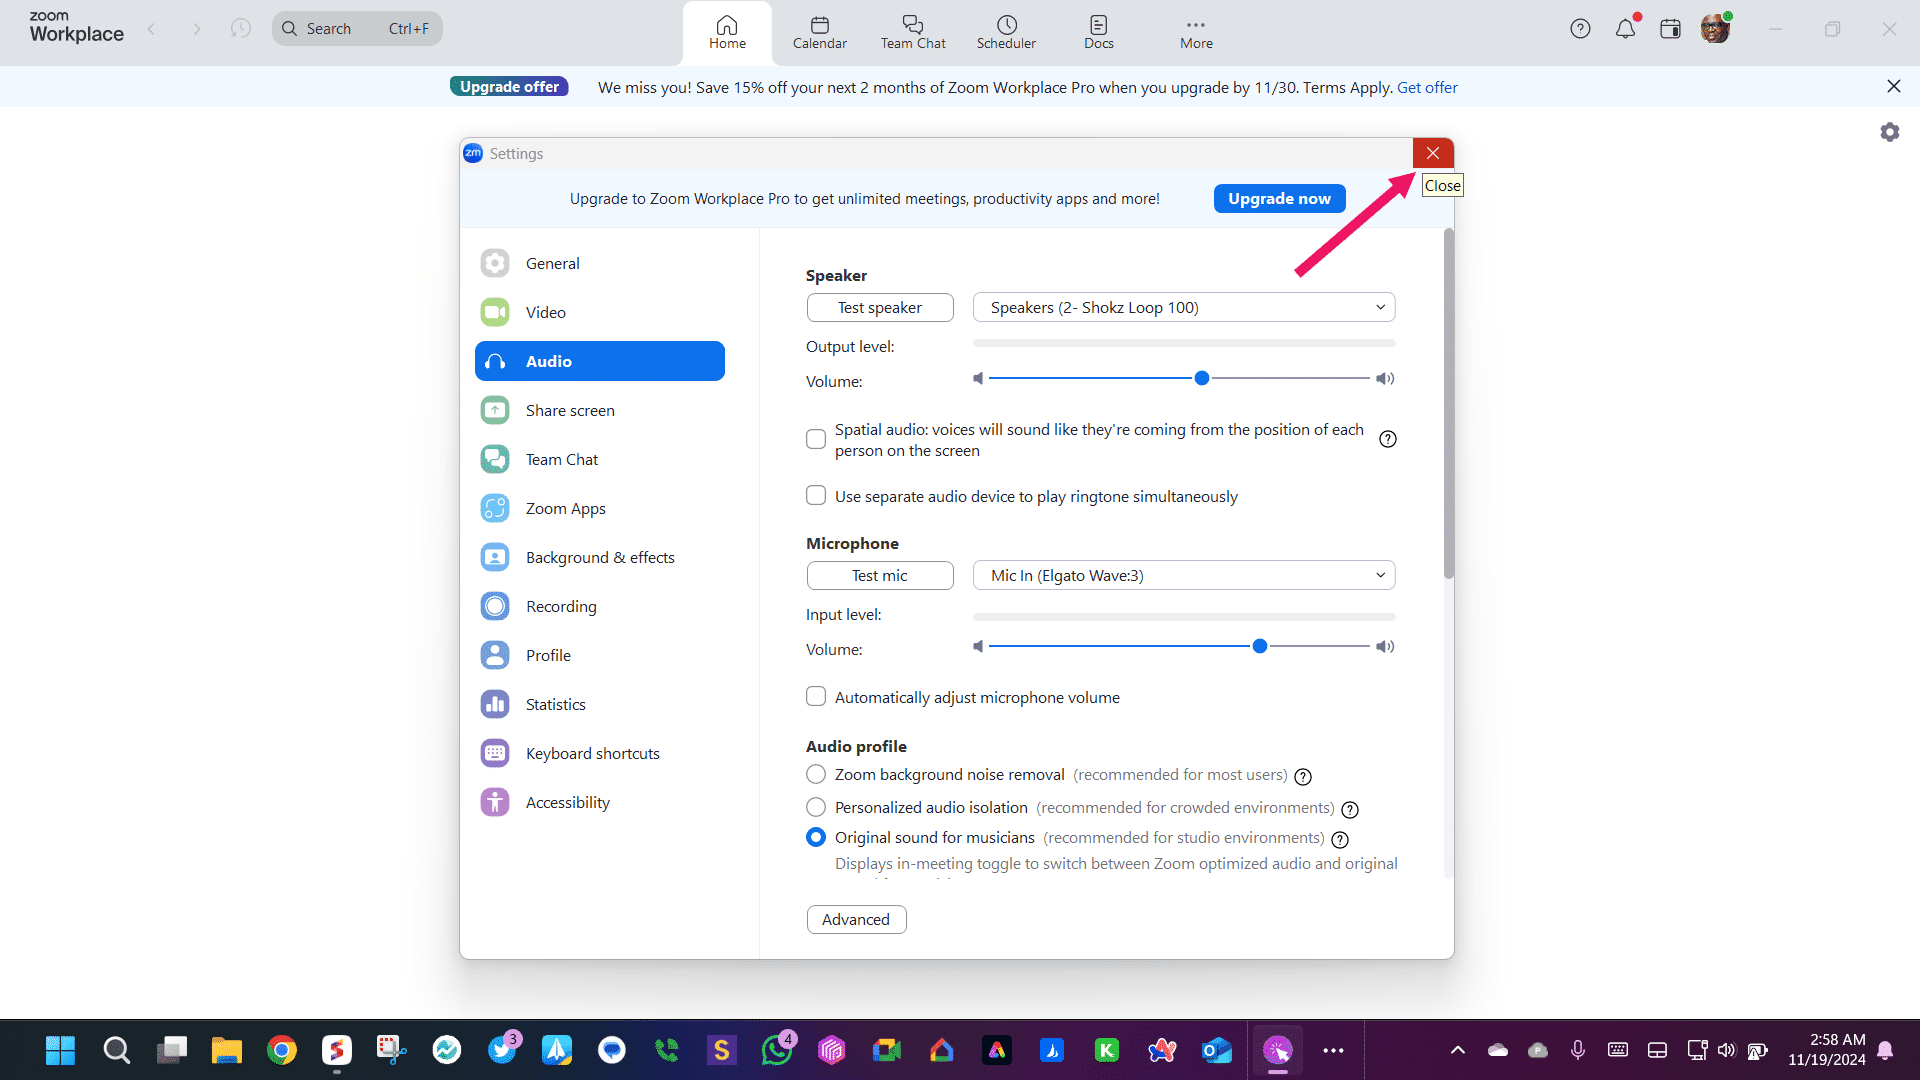Enable Spatial audio checkbox
This screenshot has height=1080, width=1920.
(x=816, y=439)
